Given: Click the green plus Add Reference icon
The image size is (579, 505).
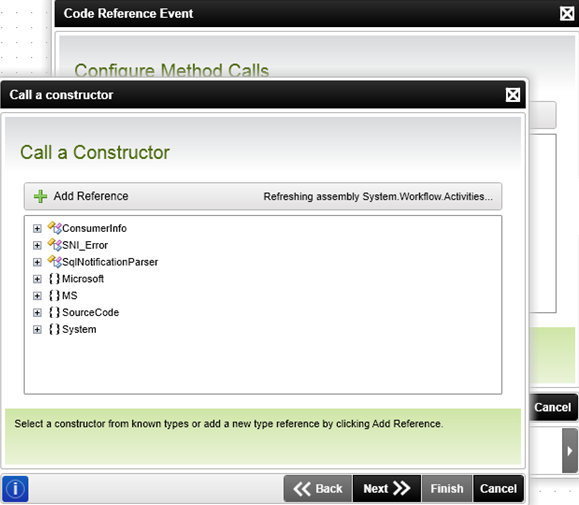Looking at the screenshot, I should [40, 196].
